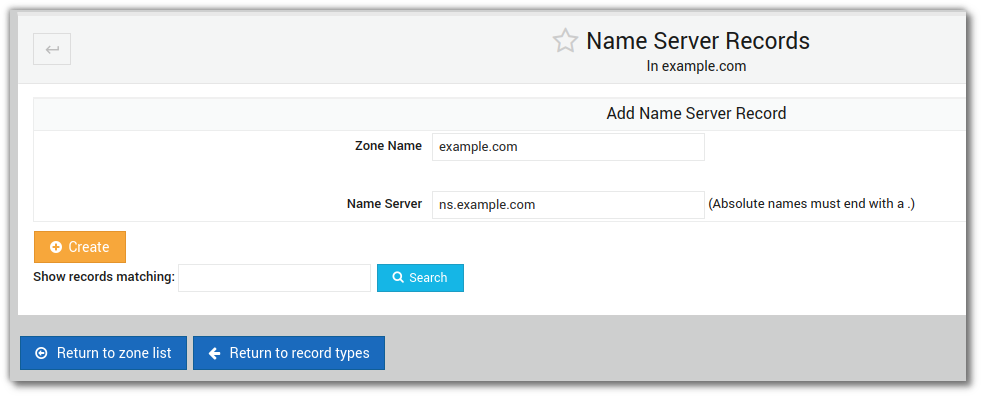Click the blue Search button
982x397 pixels.
coord(420,277)
